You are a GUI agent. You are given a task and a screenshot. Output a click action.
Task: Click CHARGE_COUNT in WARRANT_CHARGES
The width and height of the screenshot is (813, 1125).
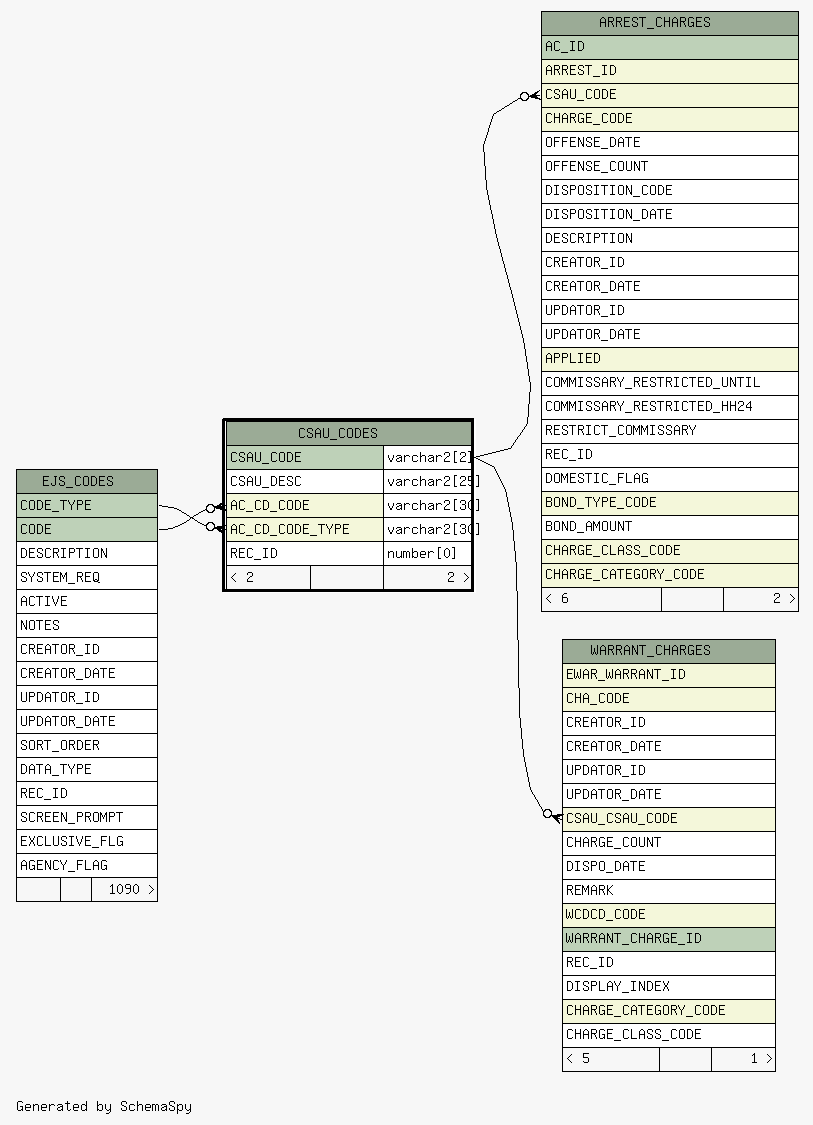coord(669,843)
